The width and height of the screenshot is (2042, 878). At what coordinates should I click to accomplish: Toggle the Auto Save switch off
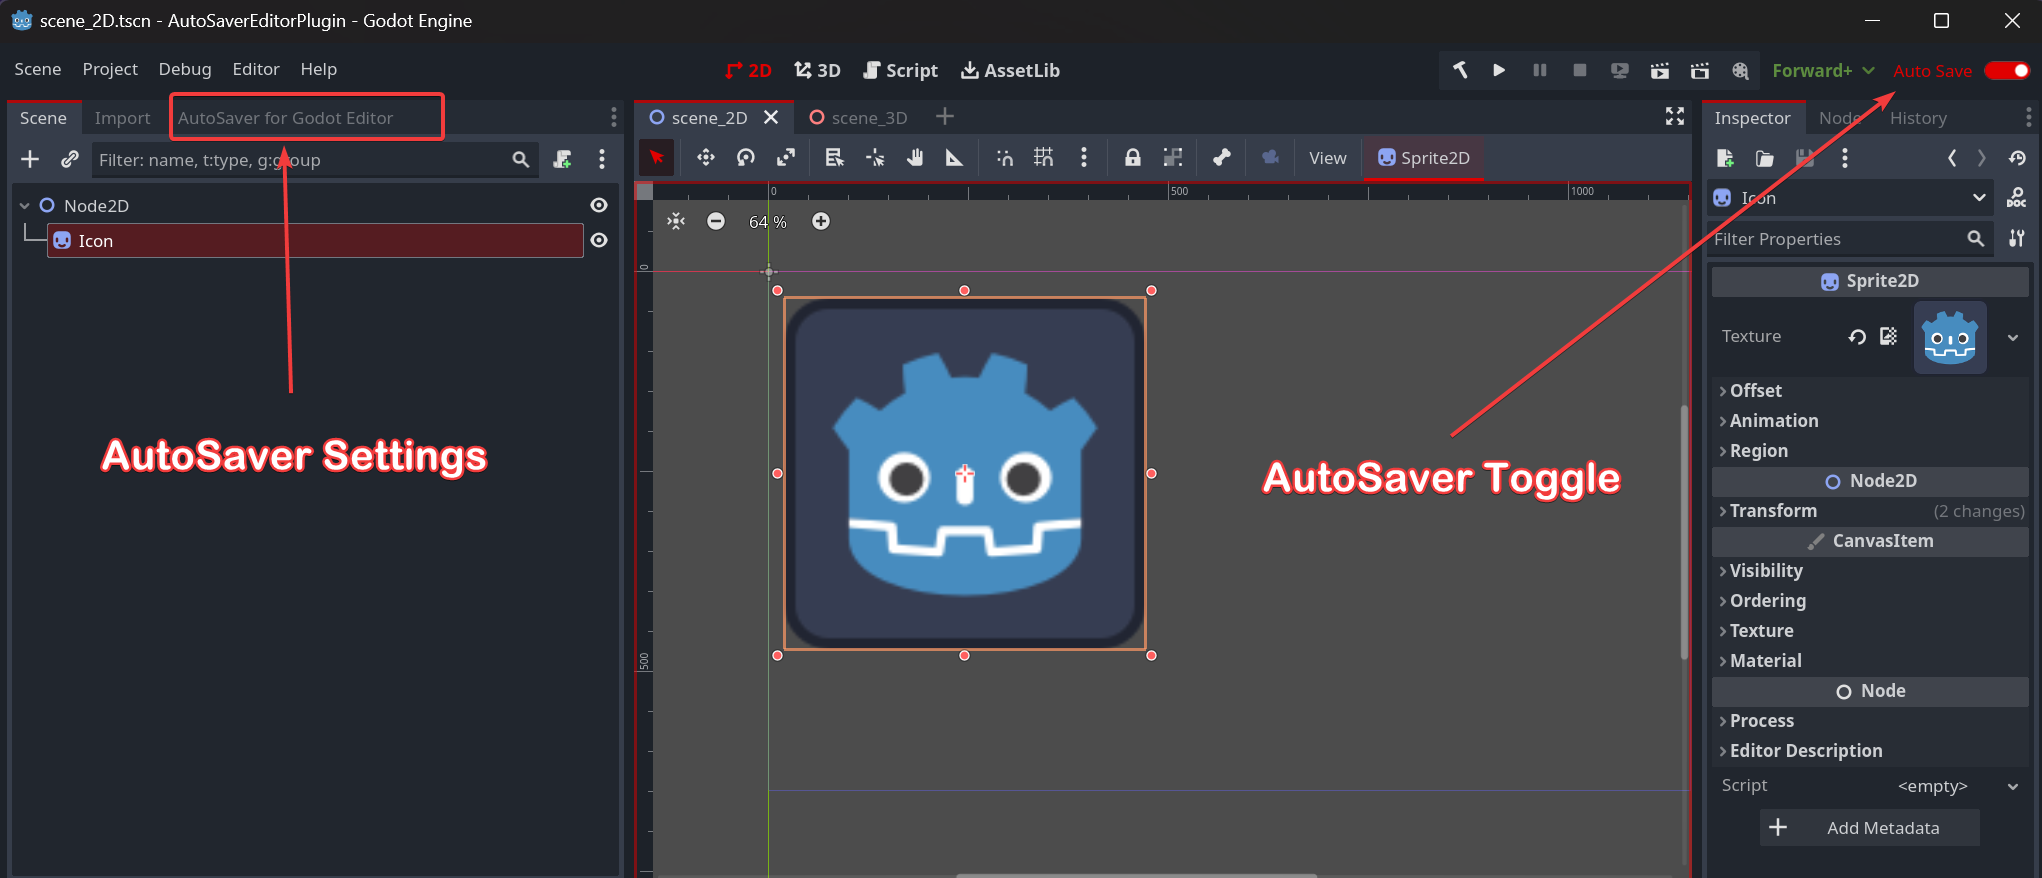point(2007,70)
